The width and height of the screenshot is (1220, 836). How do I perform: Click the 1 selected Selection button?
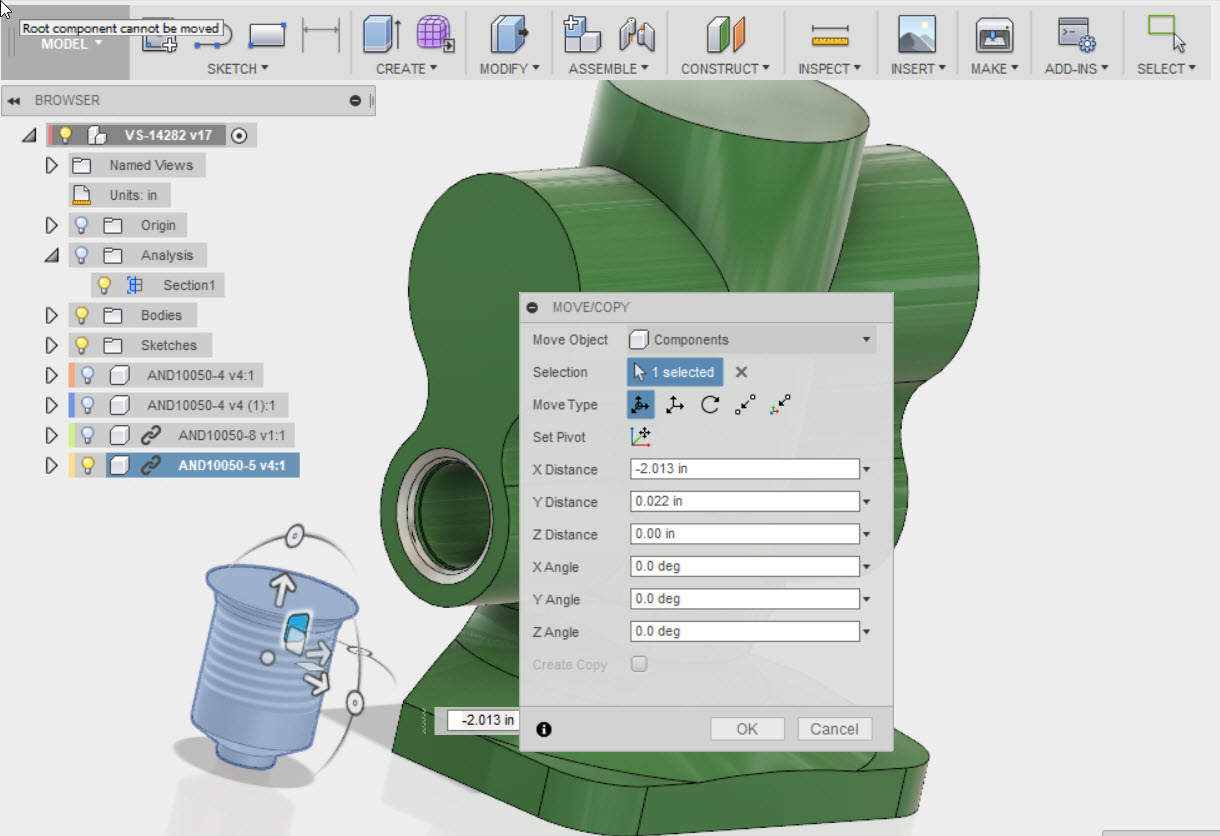pyautogui.click(x=675, y=372)
